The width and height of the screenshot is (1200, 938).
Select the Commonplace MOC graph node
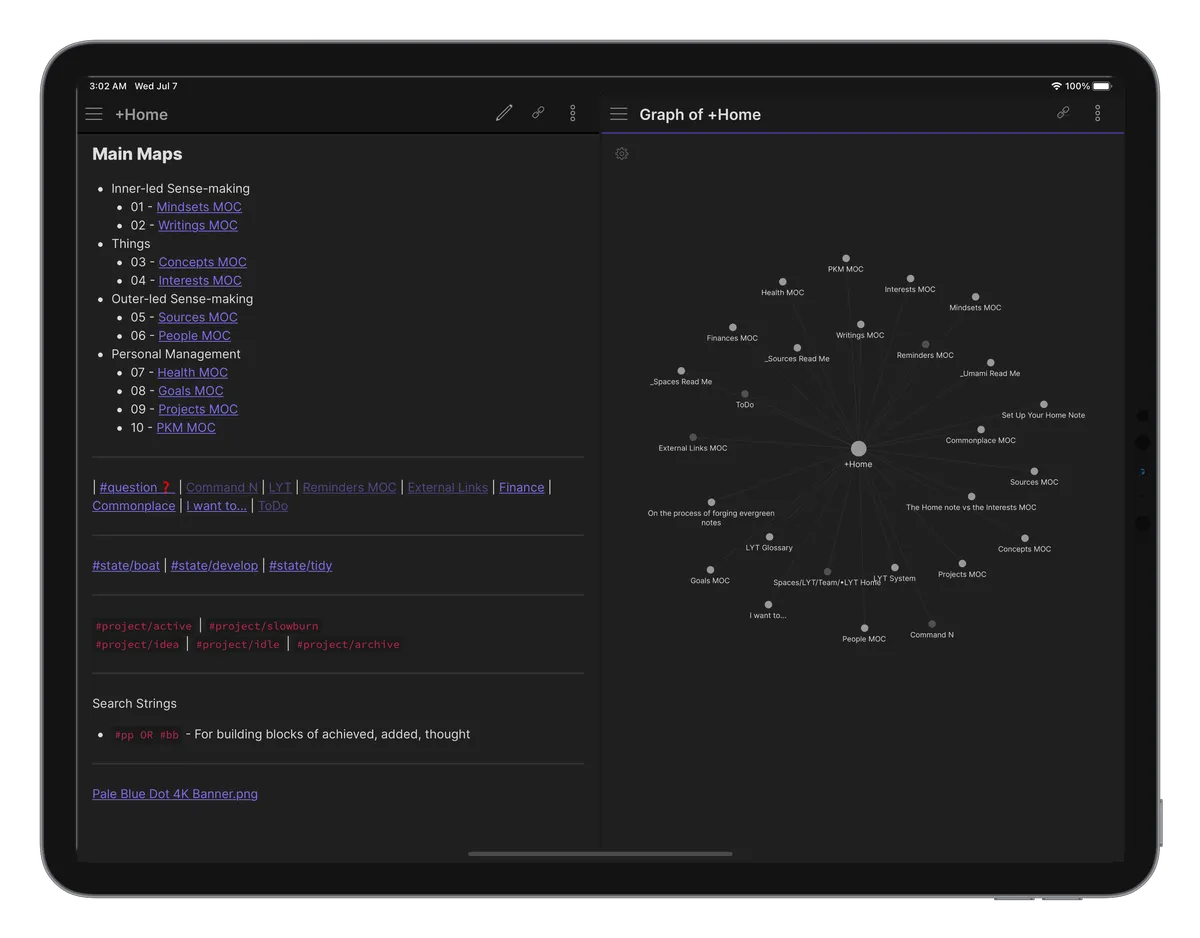981,430
